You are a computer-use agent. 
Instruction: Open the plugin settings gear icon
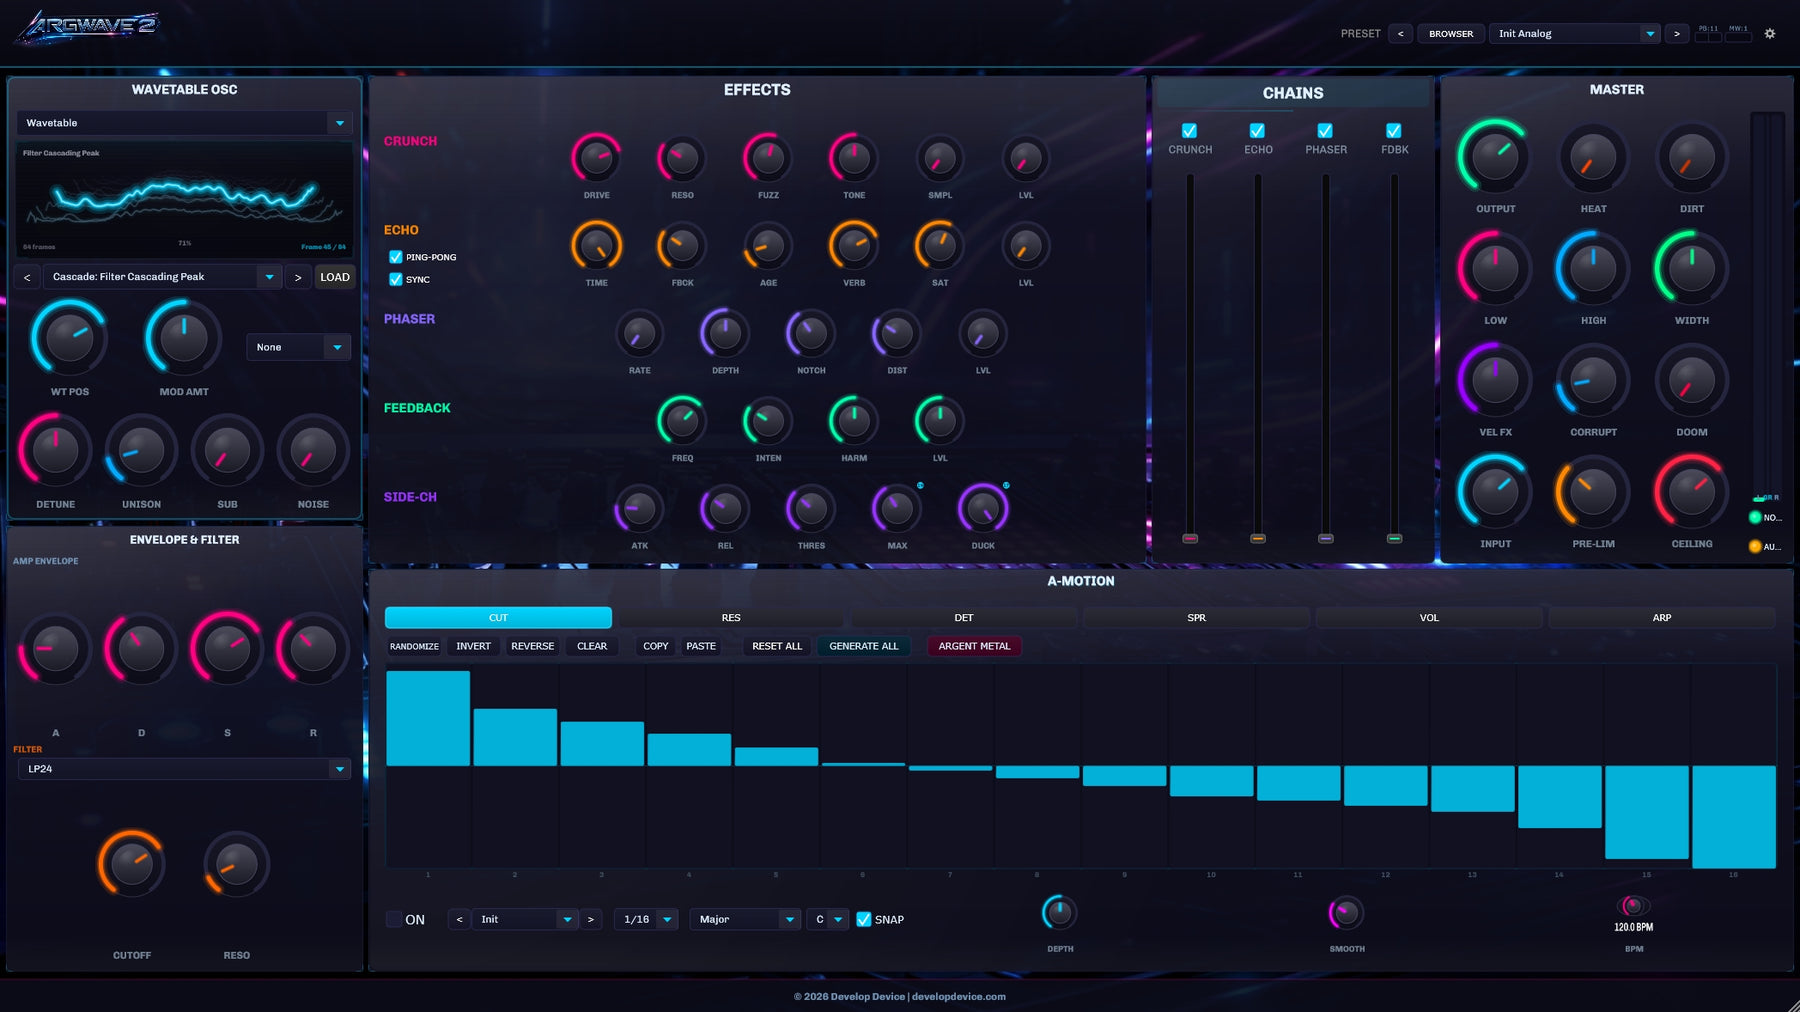coord(1770,33)
